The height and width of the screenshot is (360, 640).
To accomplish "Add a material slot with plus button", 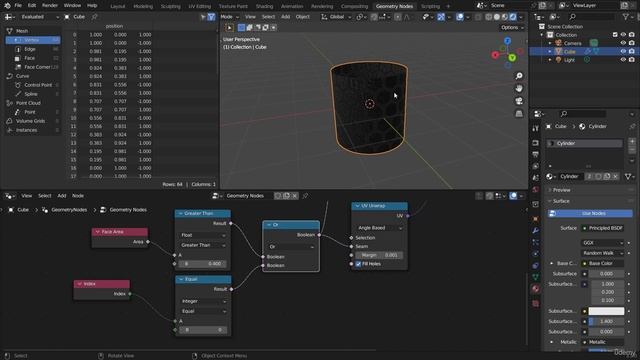I will point(632,142).
